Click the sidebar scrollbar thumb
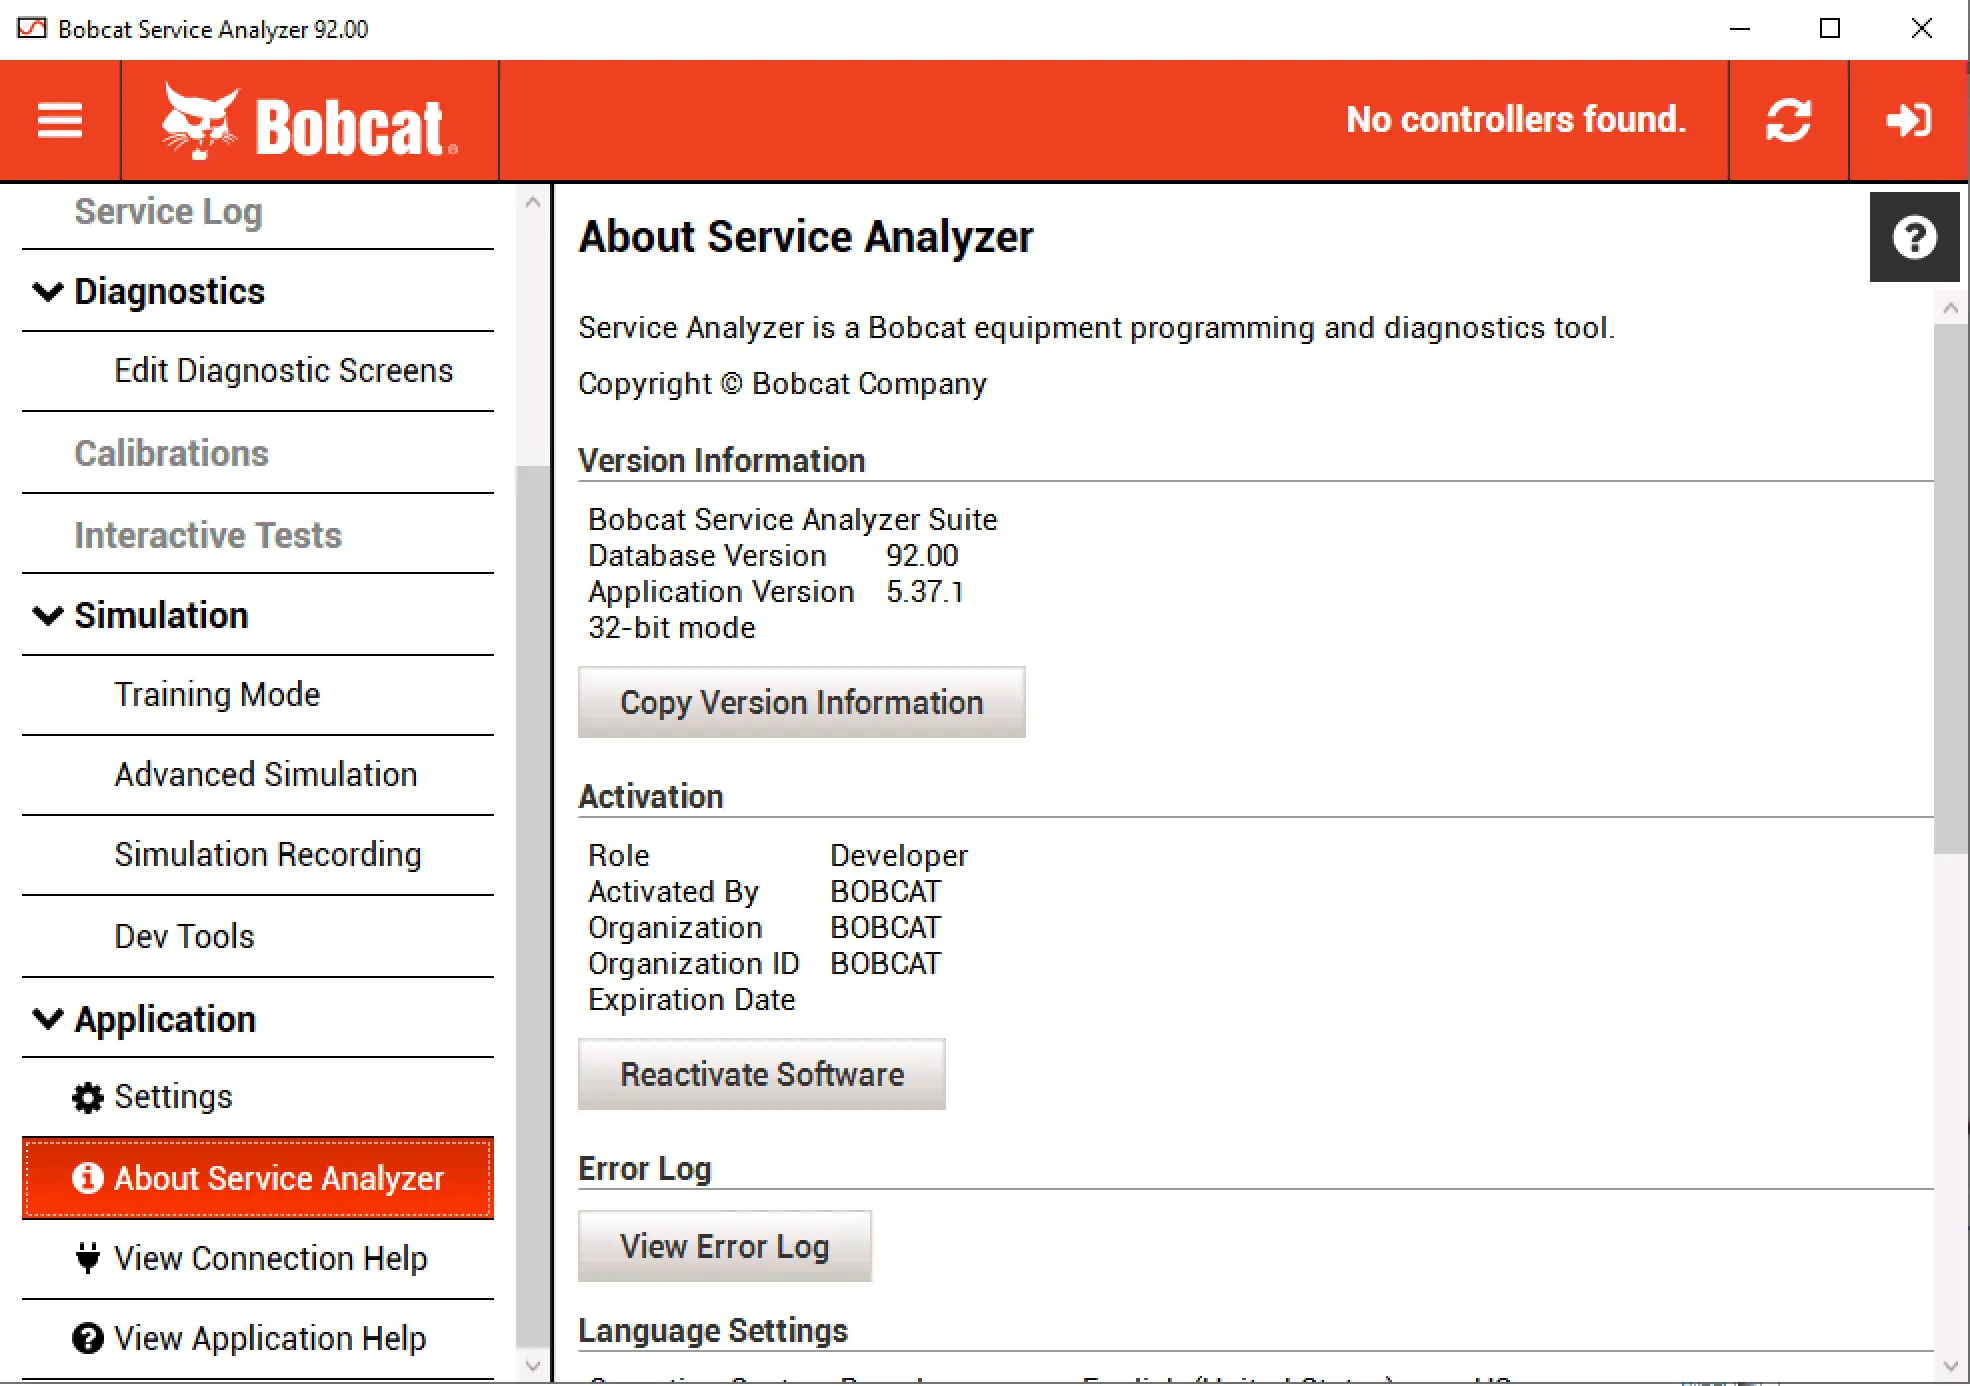 (x=533, y=906)
